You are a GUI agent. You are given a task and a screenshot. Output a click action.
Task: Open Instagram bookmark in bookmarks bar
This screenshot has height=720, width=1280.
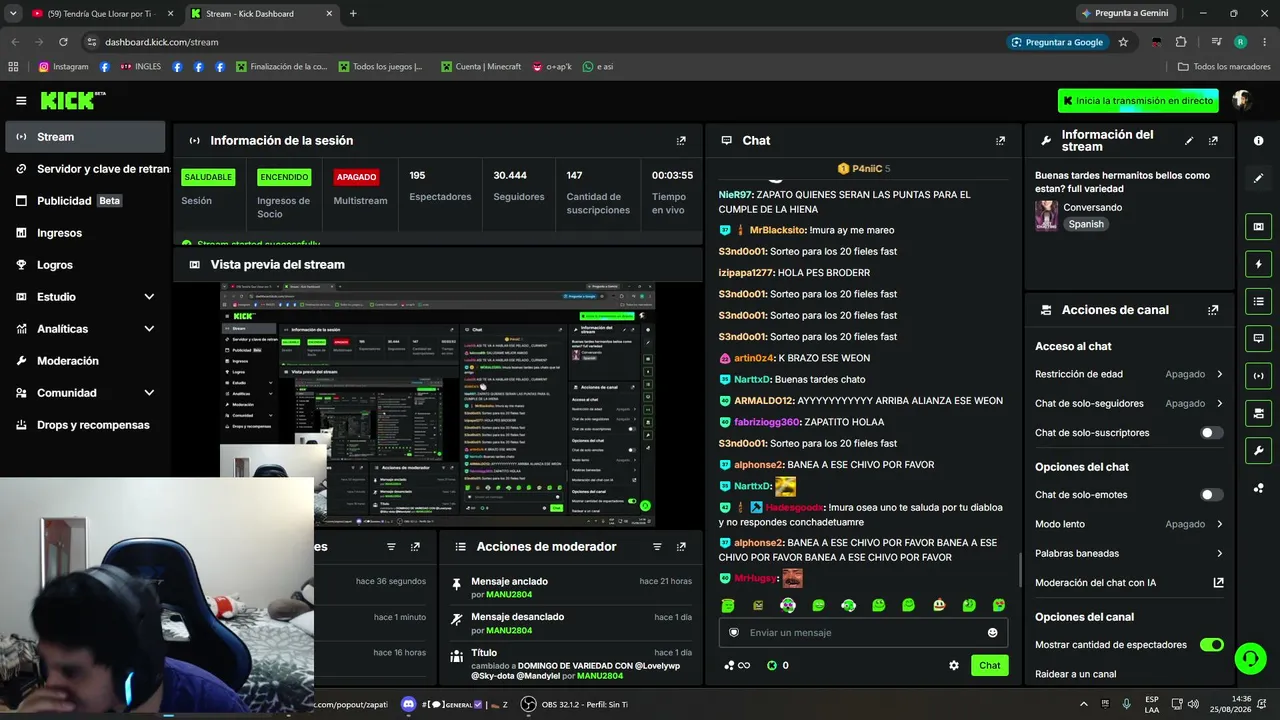click(x=64, y=67)
